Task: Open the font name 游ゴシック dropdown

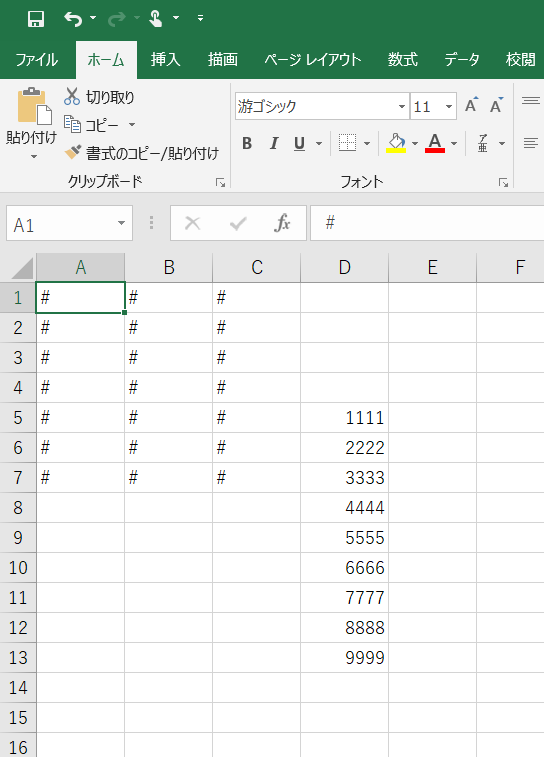Action: coord(402,106)
